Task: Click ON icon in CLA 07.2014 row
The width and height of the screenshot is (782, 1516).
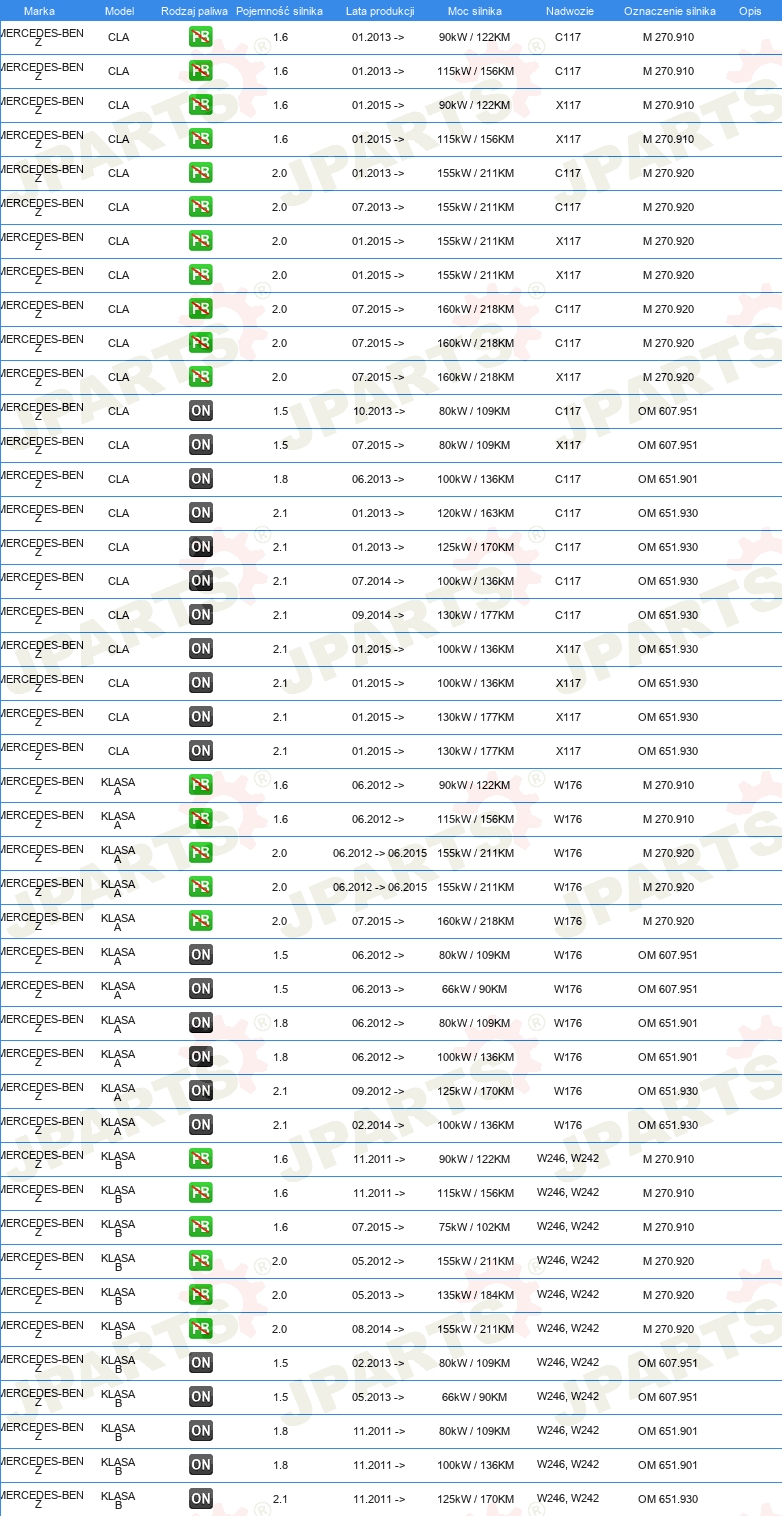Action: pos(201,581)
